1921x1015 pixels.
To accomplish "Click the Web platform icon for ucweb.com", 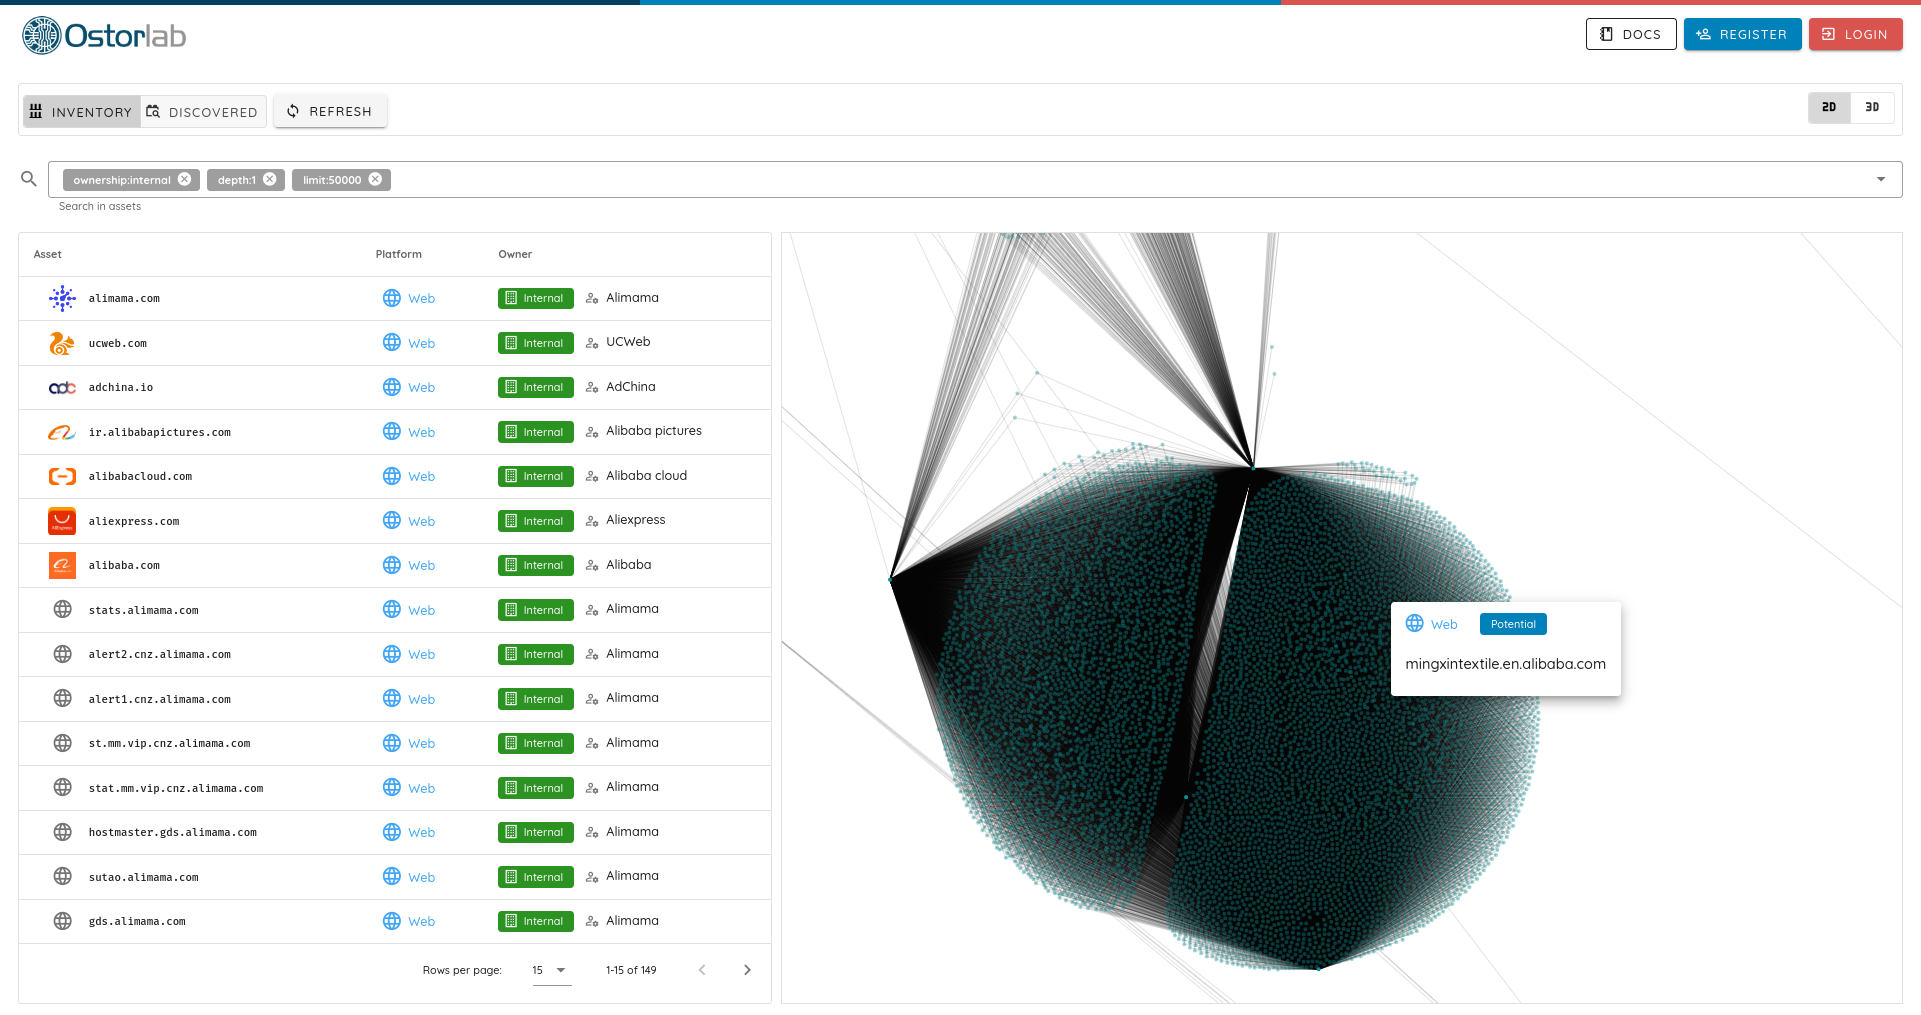I will (x=392, y=342).
